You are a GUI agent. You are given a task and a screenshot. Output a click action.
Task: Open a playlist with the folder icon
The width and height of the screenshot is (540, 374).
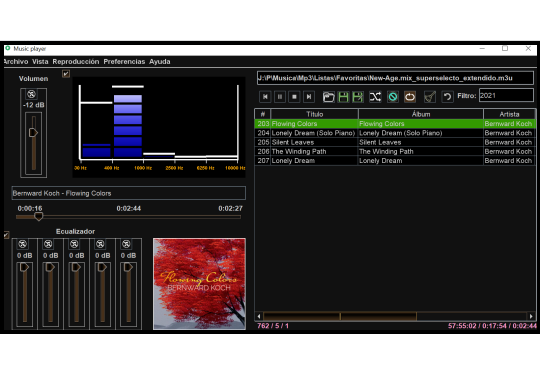pos(329,97)
